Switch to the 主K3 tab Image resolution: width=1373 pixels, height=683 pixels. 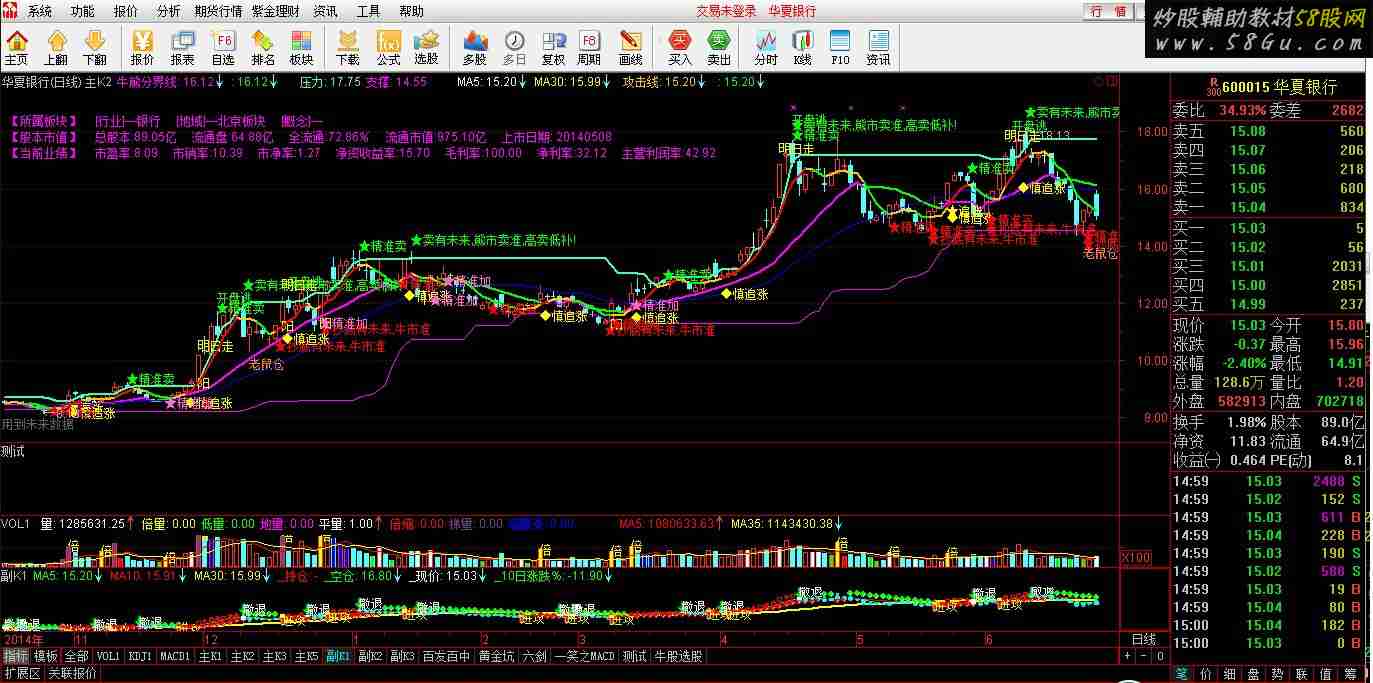click(274, 657)
